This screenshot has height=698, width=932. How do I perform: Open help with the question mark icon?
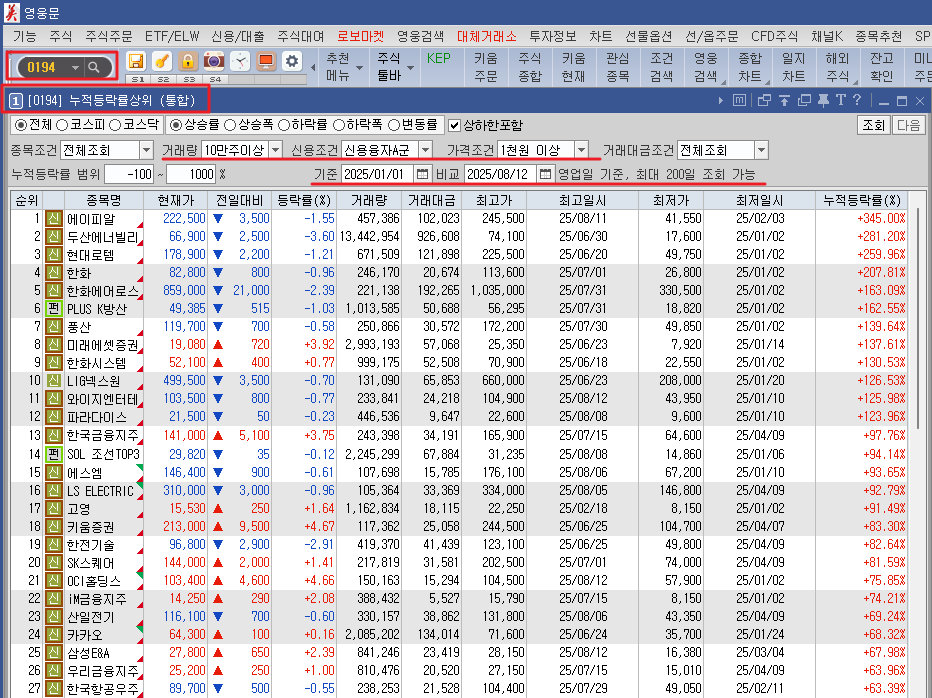click(857, 100)
